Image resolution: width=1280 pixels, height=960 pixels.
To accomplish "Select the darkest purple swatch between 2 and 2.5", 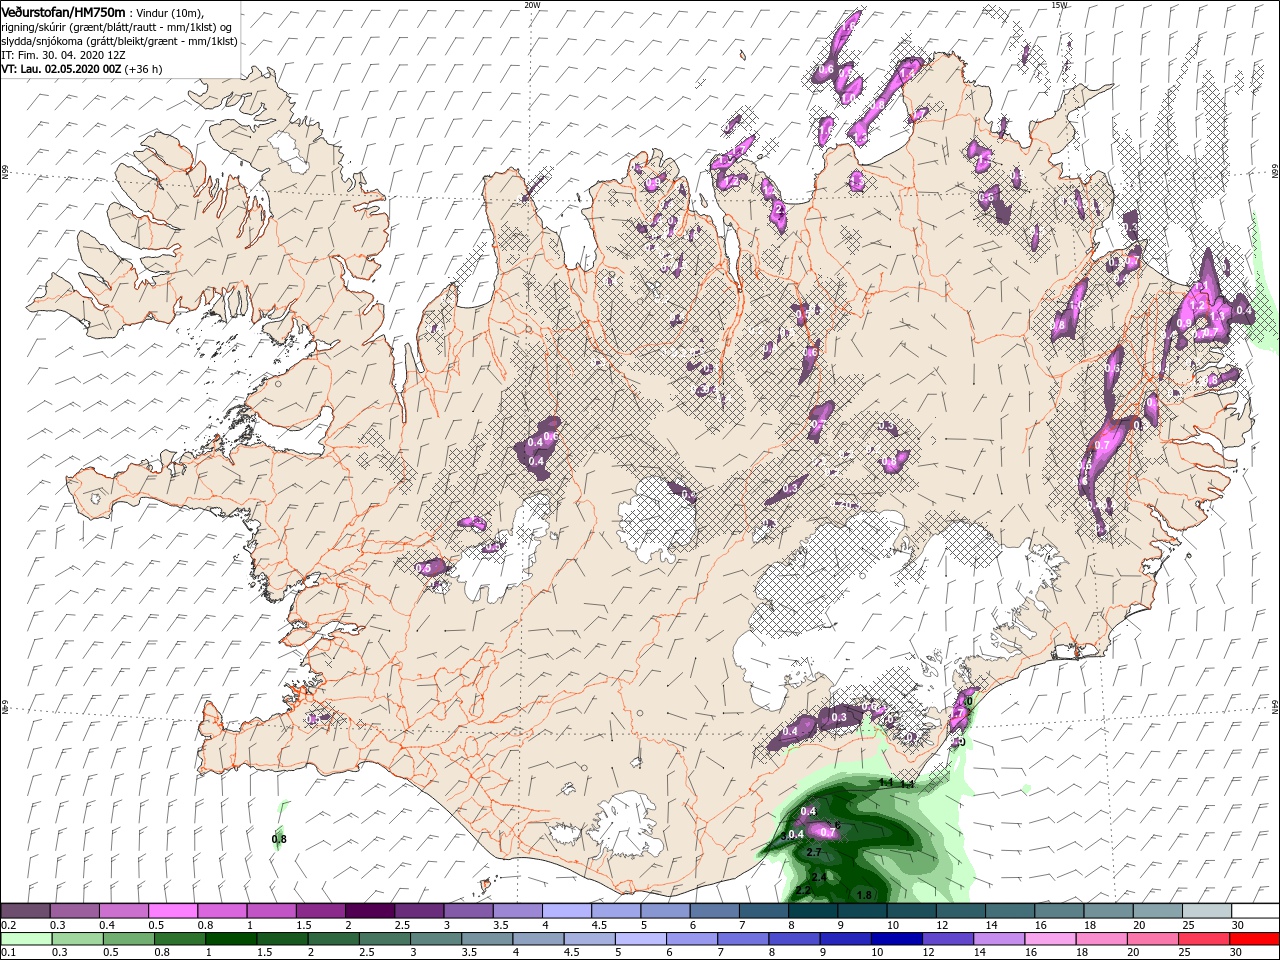I will click(370, 910).
